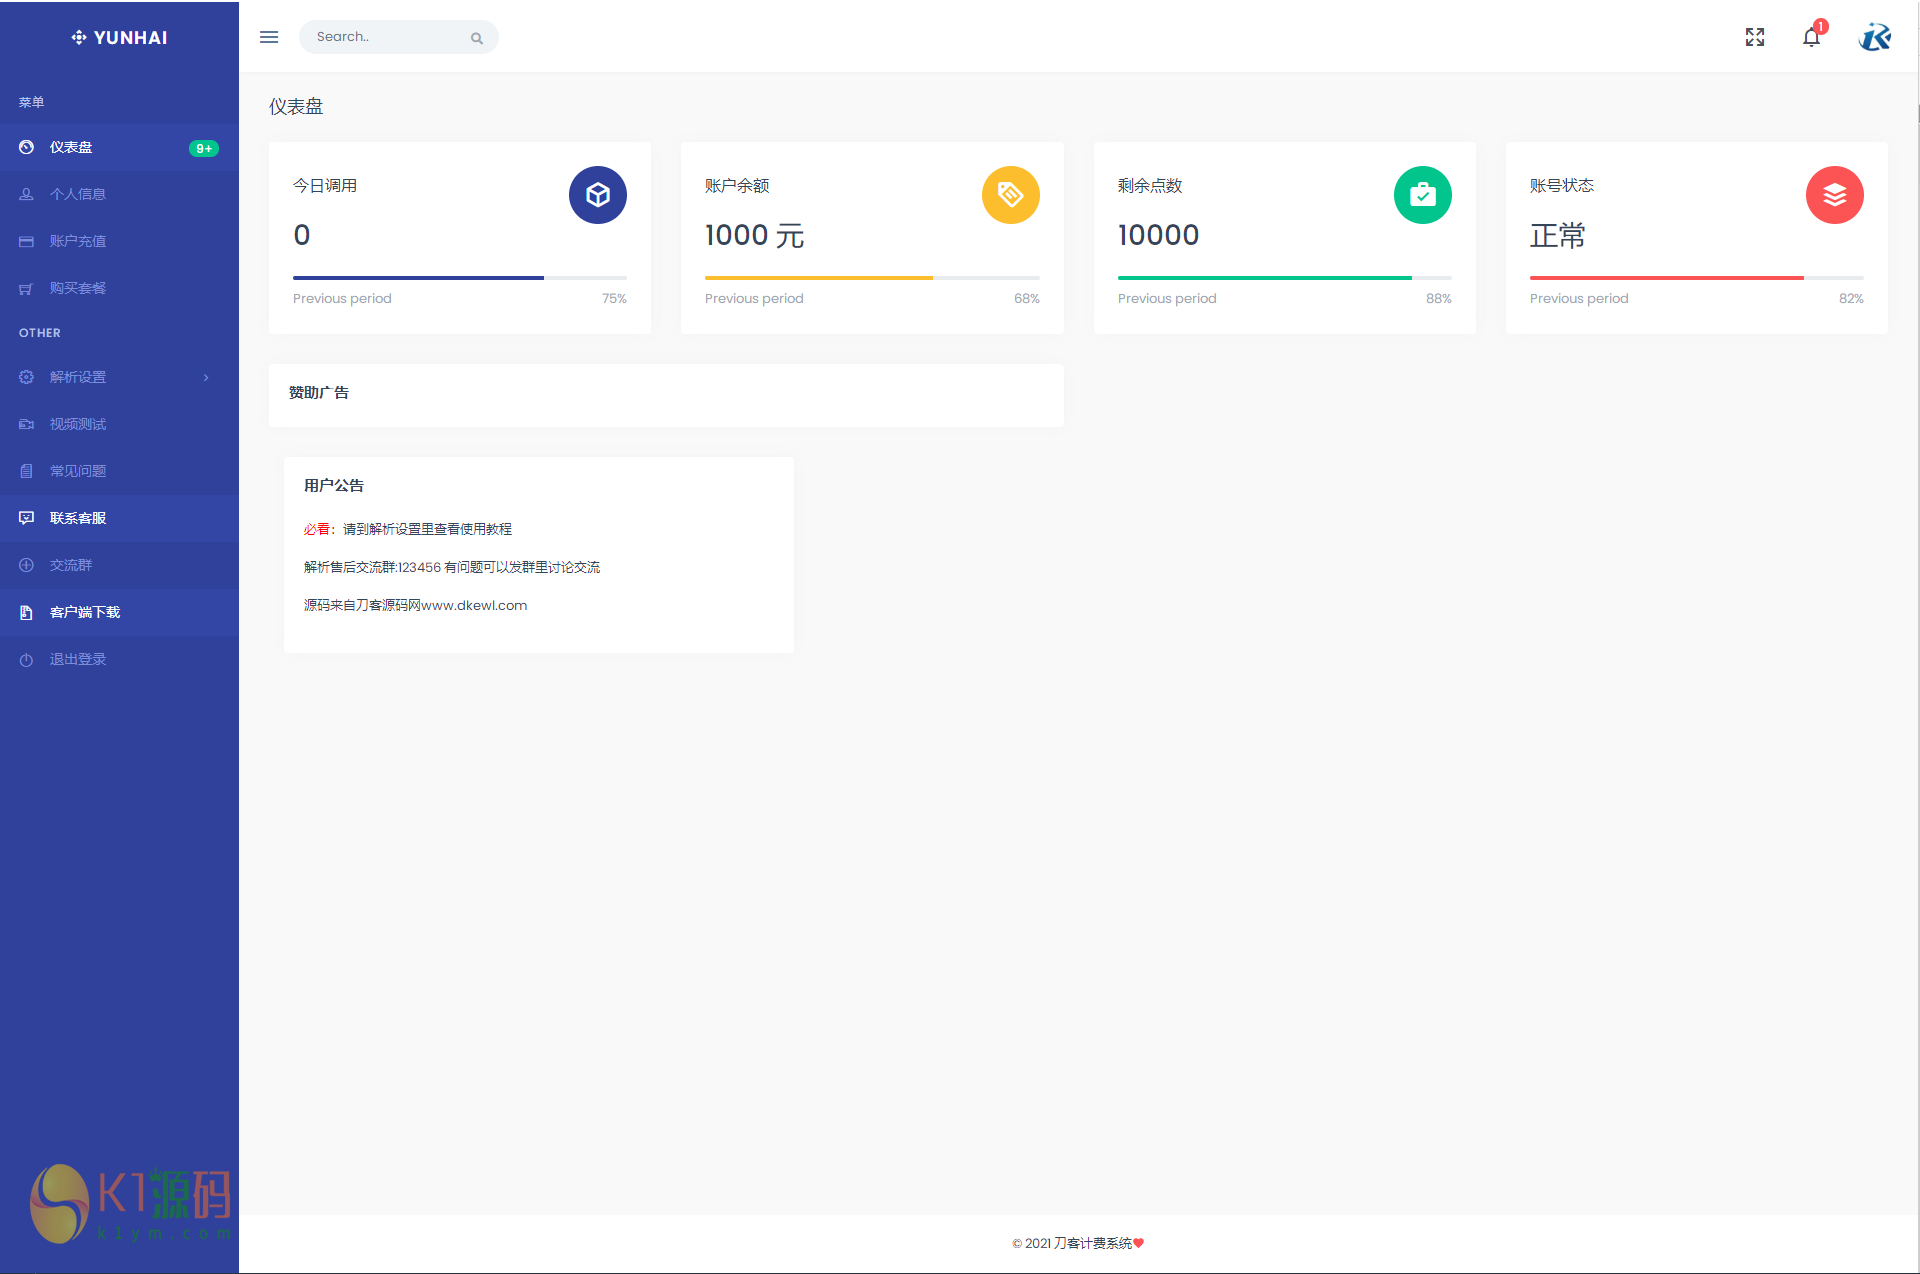Open 客户端下载 in sidebar
This screenshot has width=1920, height=1274.
click(85, 612)
